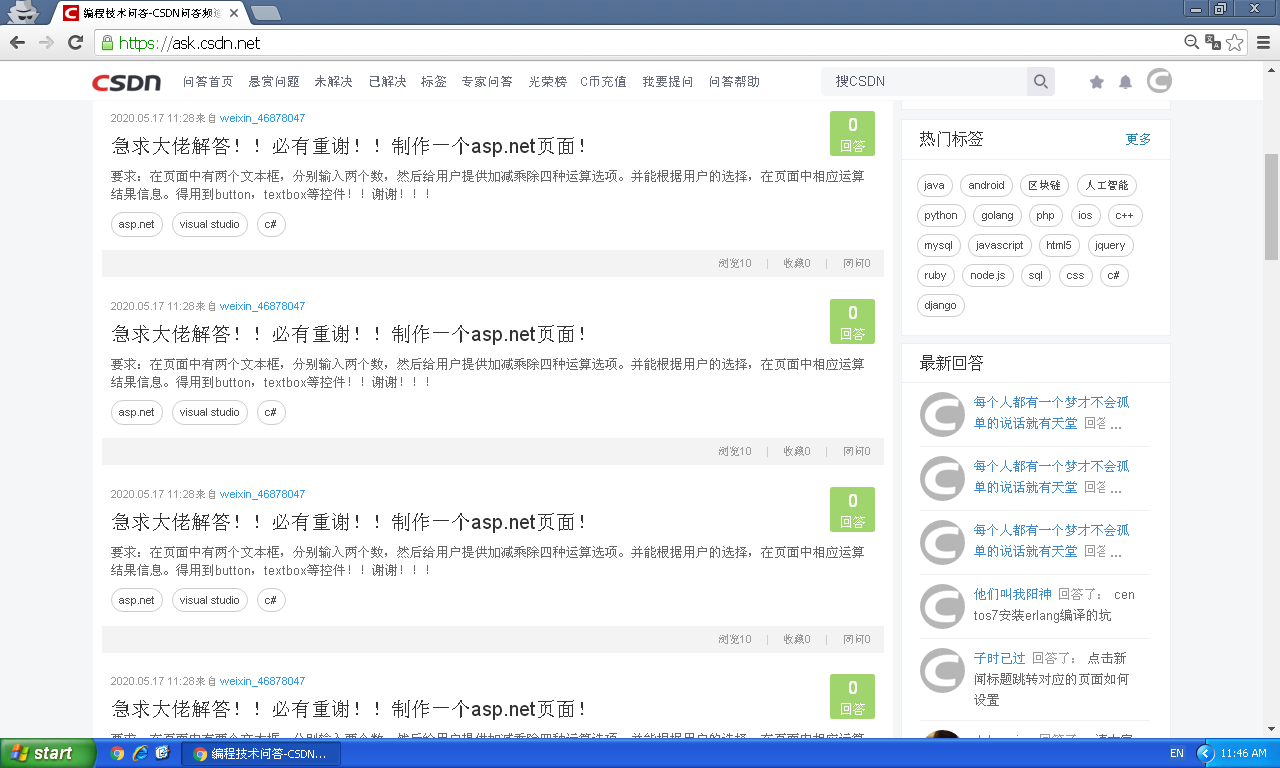Click the browser forward arrow
Viewport: 1280px width, 768px height.
tap(46, 42)
